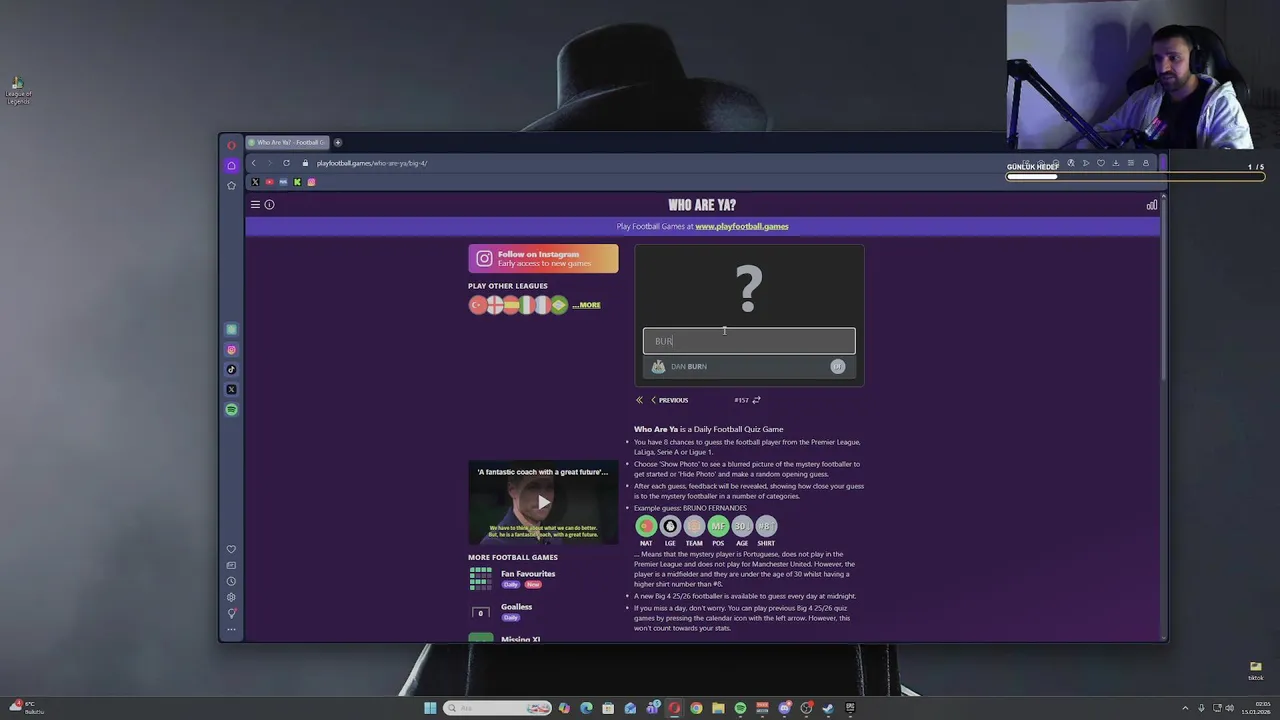Open the YouTube bookmark

(x=269, y=182)
